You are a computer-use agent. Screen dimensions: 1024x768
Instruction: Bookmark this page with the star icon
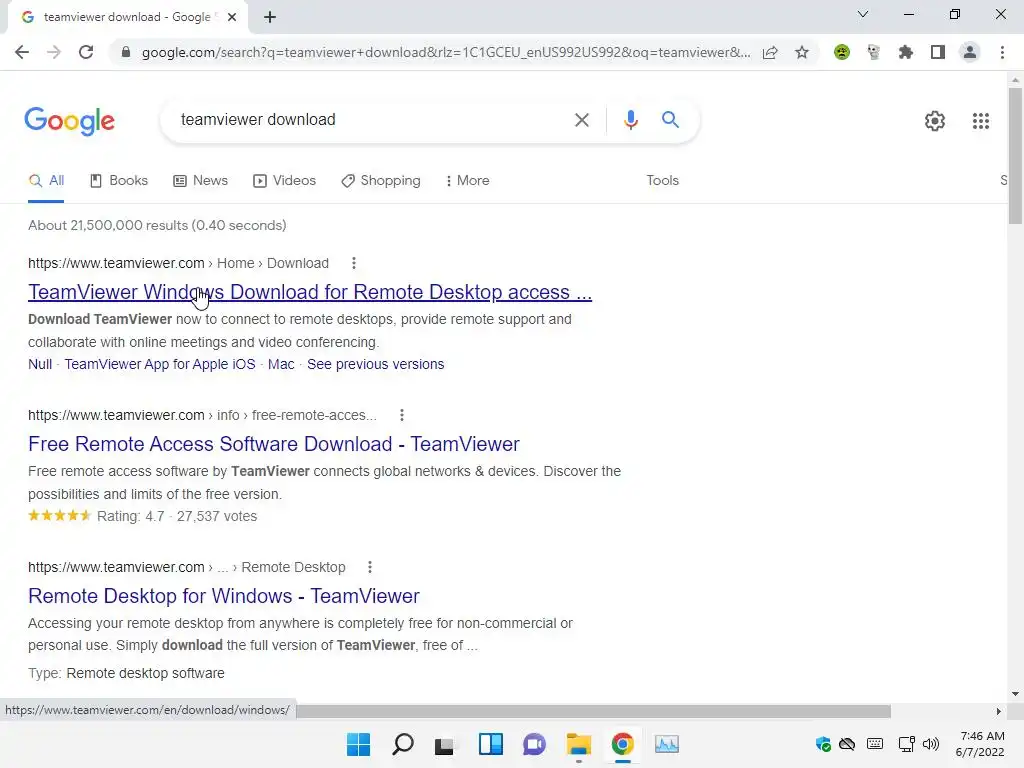coord(802,52)
